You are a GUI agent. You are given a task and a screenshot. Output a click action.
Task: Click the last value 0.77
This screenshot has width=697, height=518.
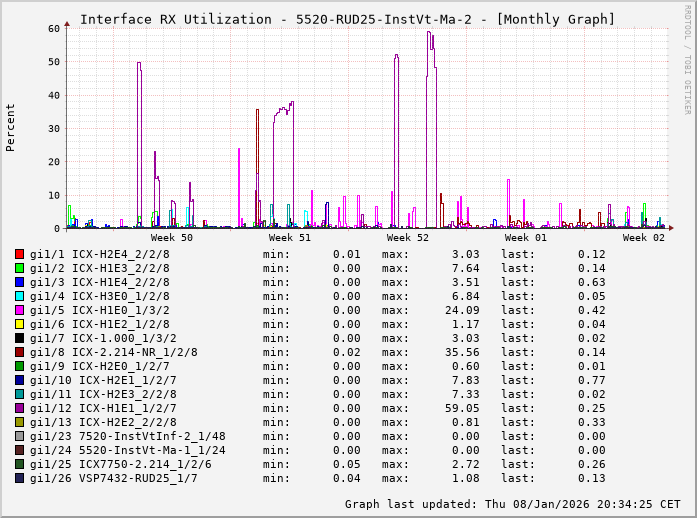(x=592, y=380)
